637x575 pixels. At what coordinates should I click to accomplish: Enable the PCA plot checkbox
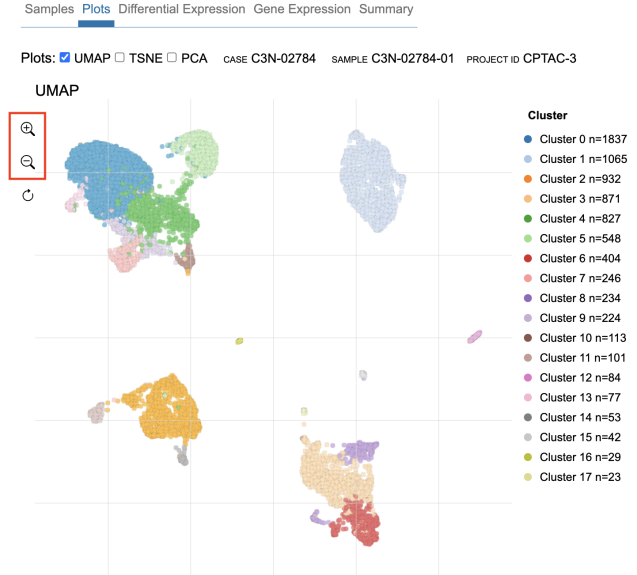(x=172, y=58)
